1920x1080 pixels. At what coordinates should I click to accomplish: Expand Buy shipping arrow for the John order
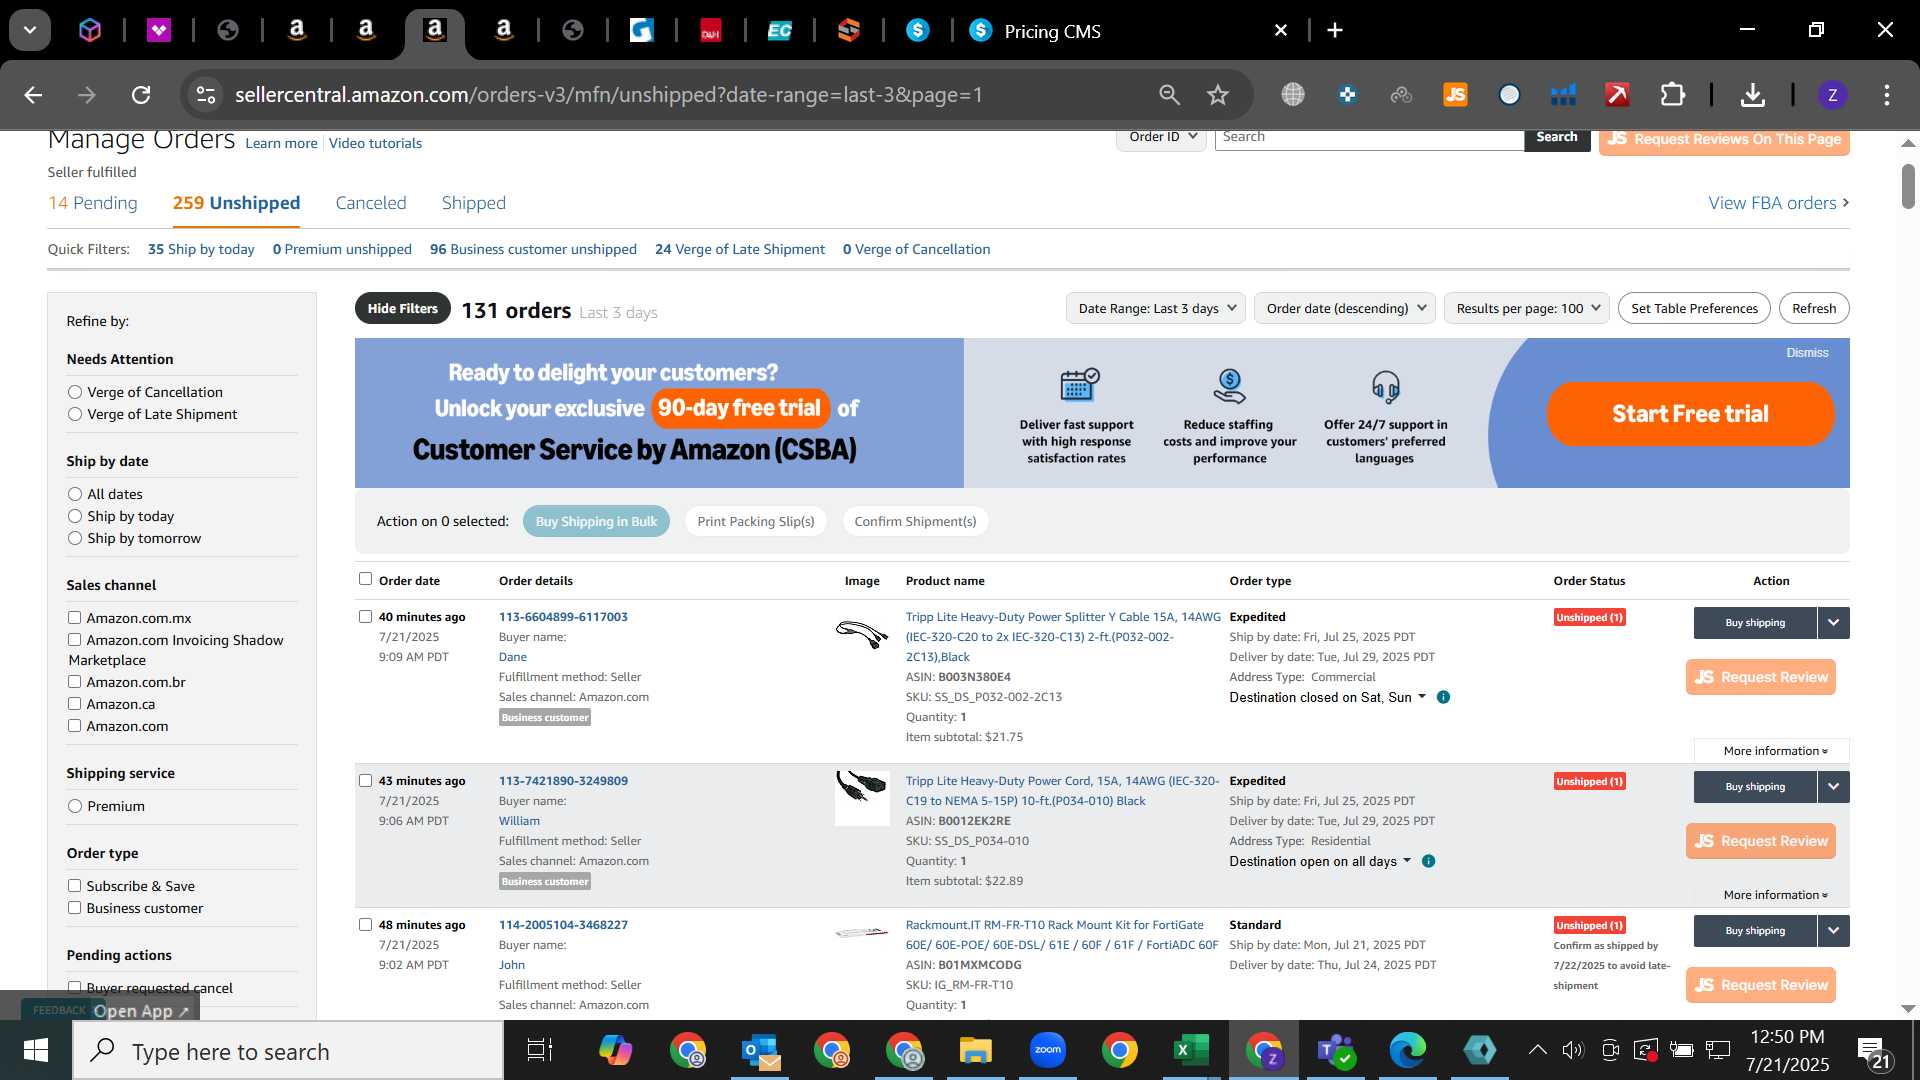coord(1833,930)
